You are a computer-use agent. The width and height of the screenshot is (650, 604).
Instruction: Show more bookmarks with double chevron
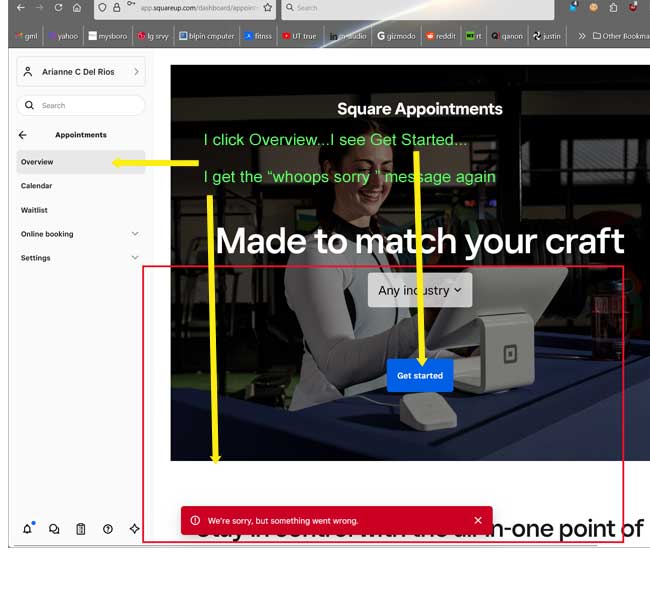click(582, 36)
